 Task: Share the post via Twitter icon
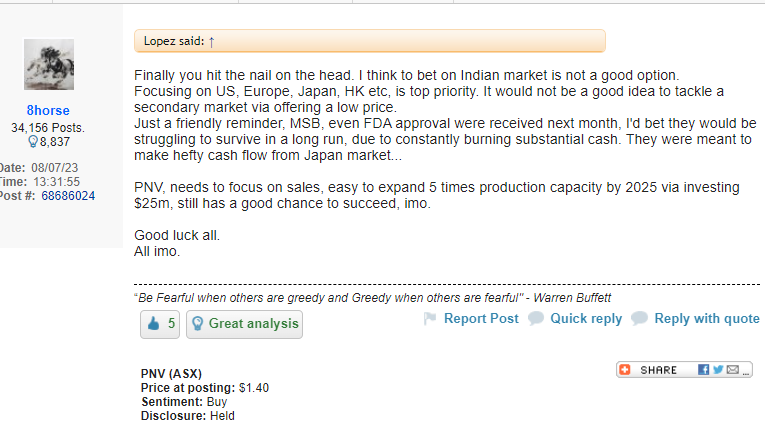[718, 370]
